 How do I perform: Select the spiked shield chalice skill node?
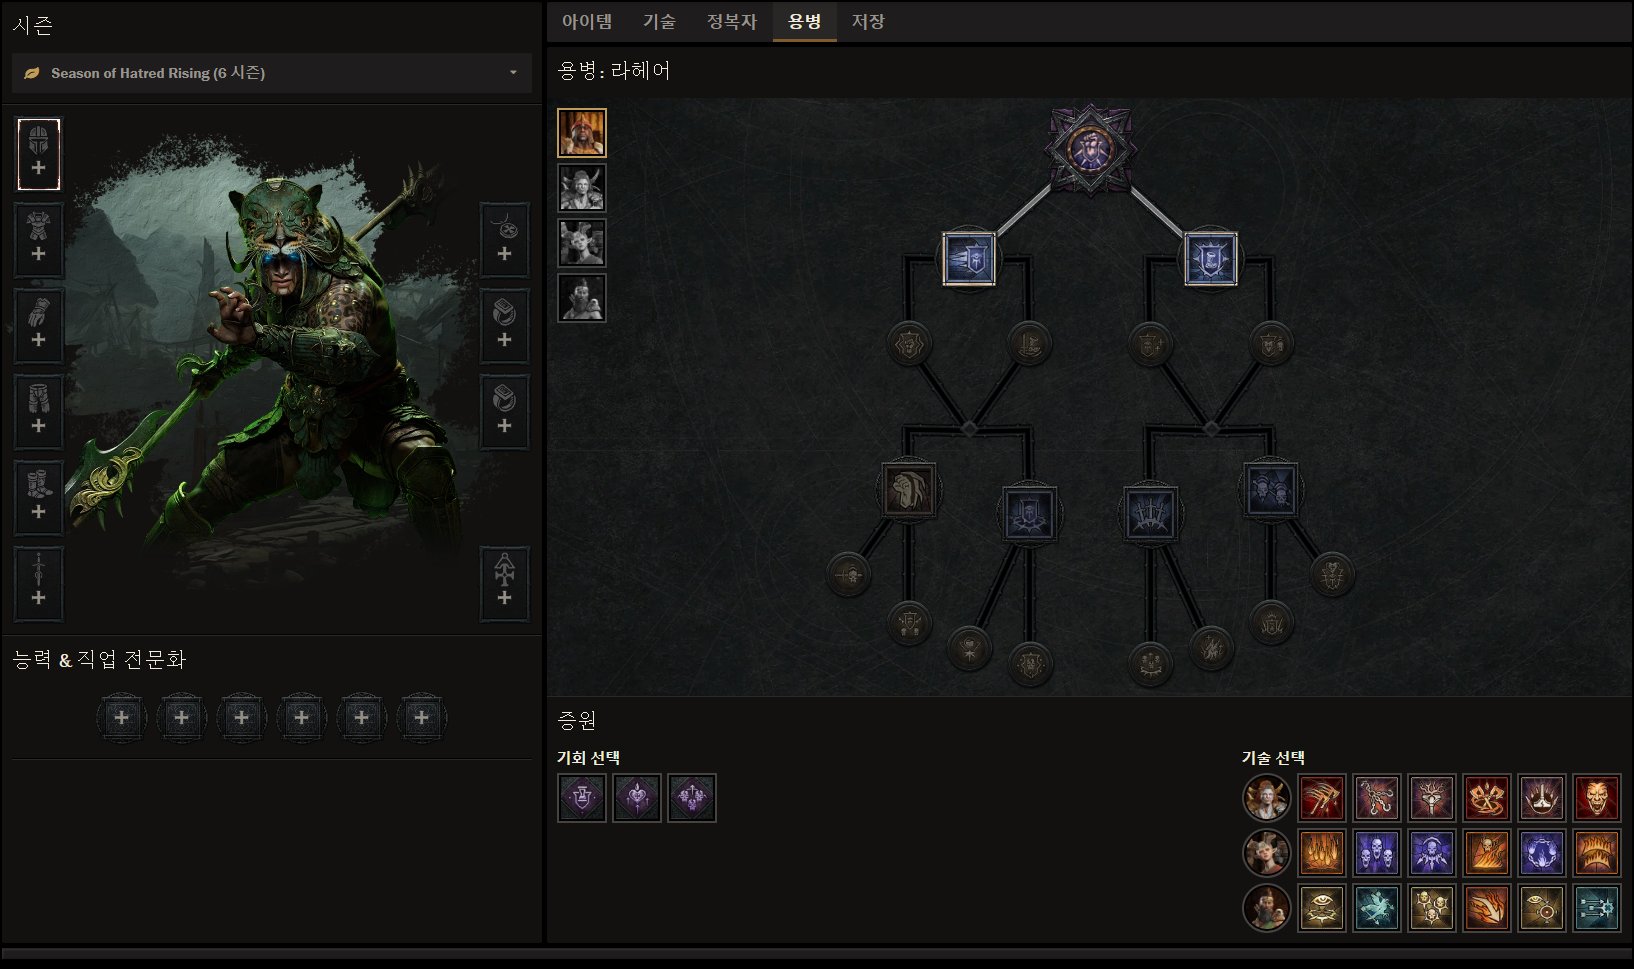click(x=1211, y=259)
